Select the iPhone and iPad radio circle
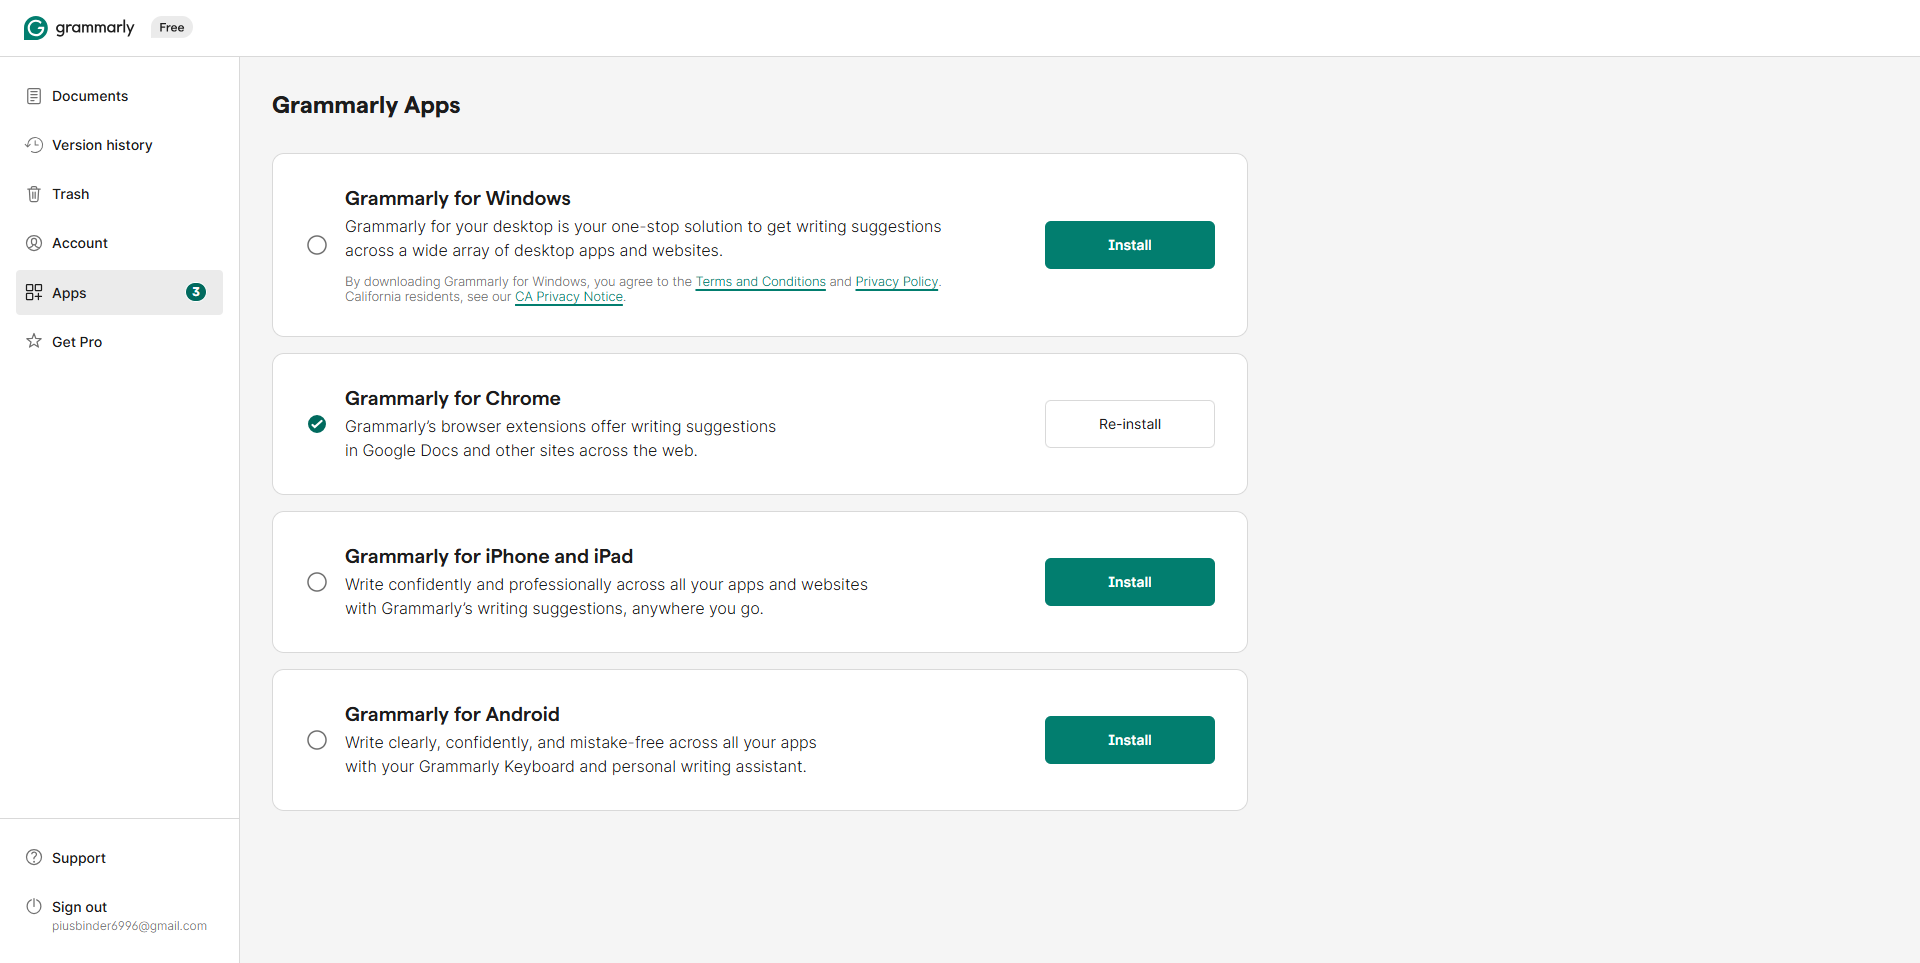The width and height of the screenshot is (1920, 963). [317, 582]
